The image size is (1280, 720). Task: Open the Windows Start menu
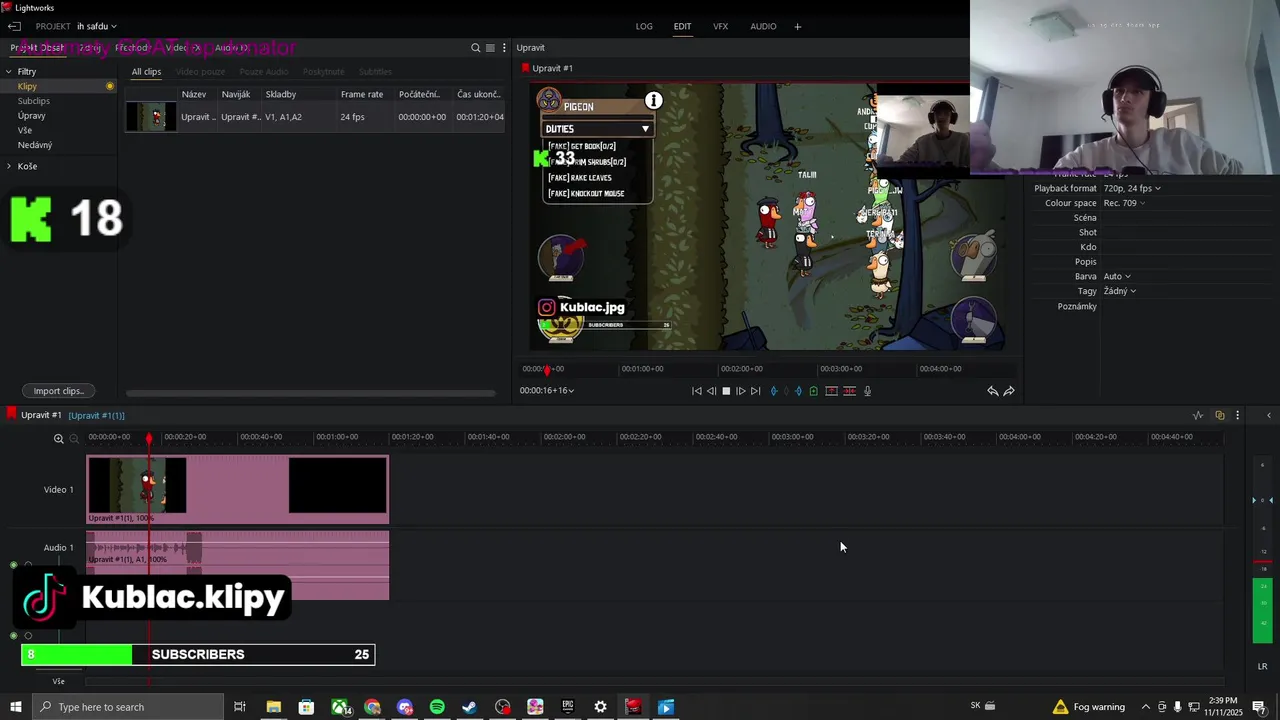tap(15, 707)
